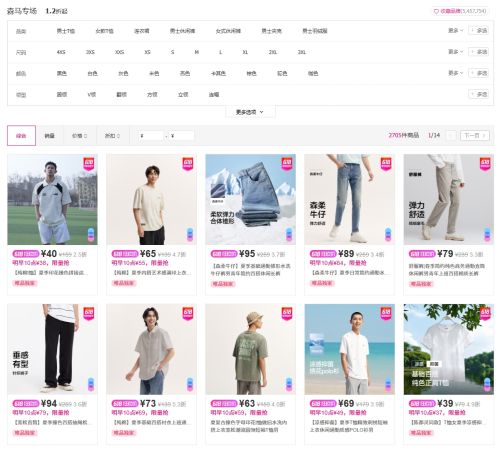Filter by 白色 white color

click(x=92, y=73)
